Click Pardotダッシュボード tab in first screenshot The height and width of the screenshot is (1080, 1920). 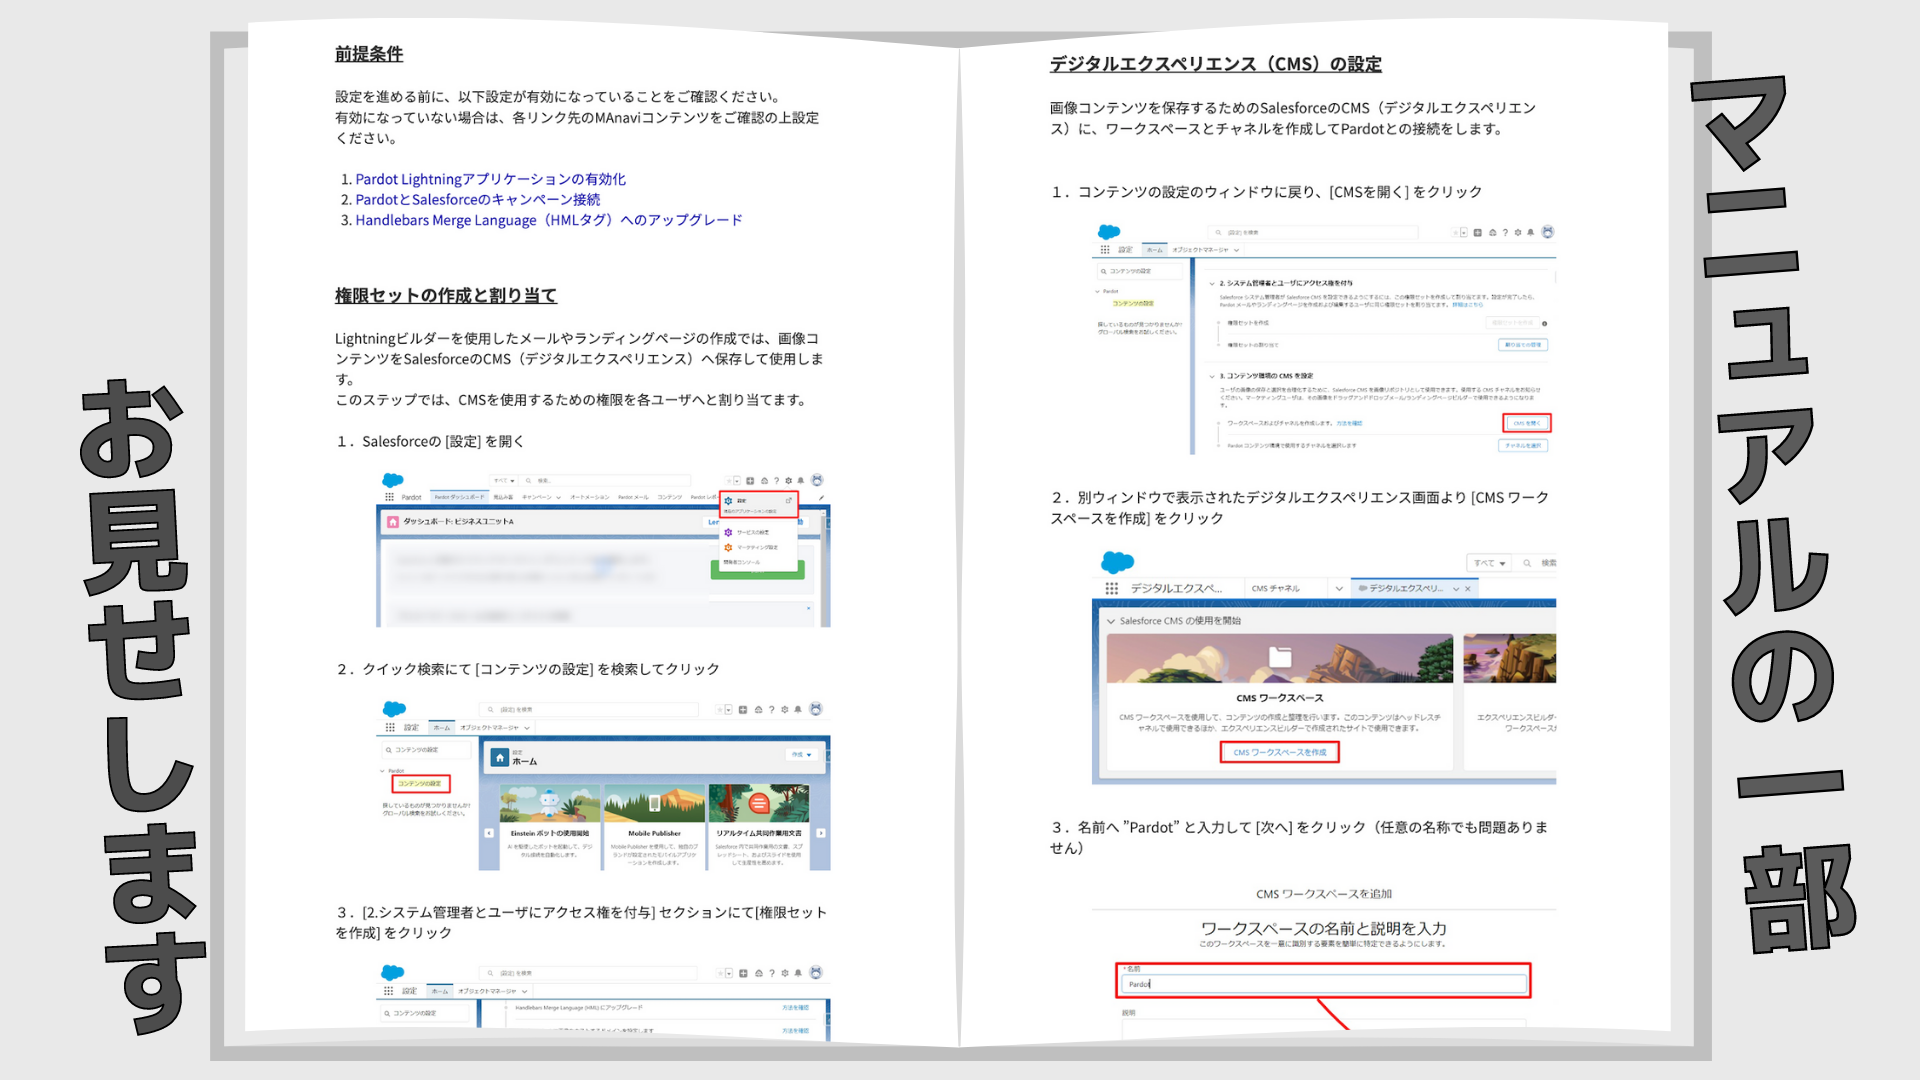pos(458,497)
